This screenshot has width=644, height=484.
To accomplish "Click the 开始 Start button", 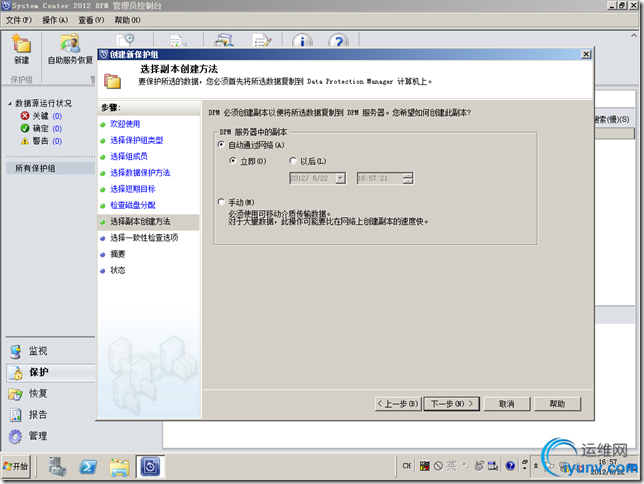I will tap(16, 466).
